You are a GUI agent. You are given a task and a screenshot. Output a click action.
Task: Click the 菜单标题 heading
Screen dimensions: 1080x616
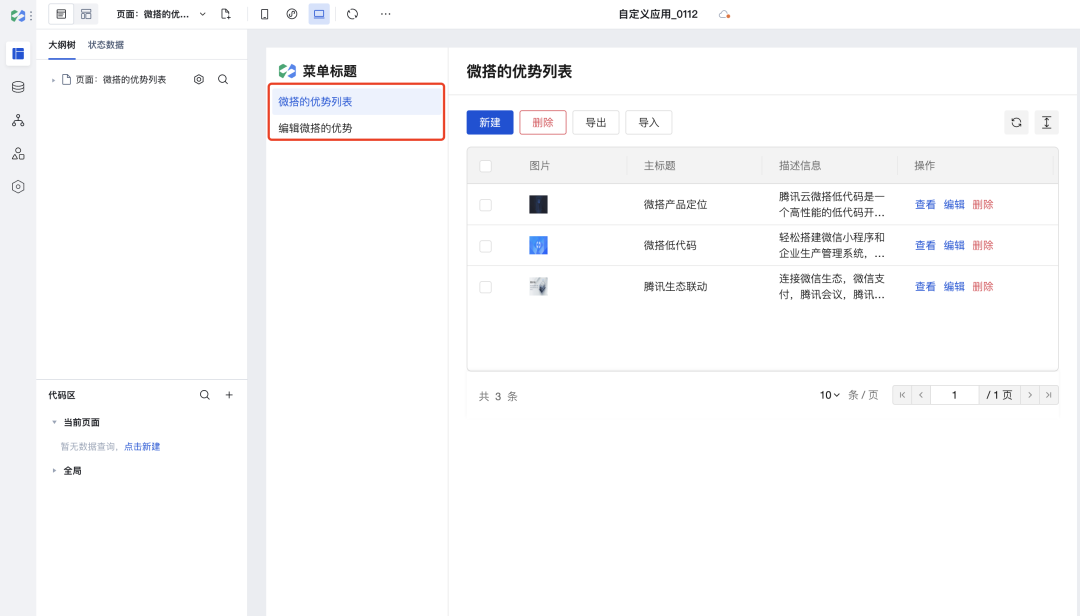329,71
